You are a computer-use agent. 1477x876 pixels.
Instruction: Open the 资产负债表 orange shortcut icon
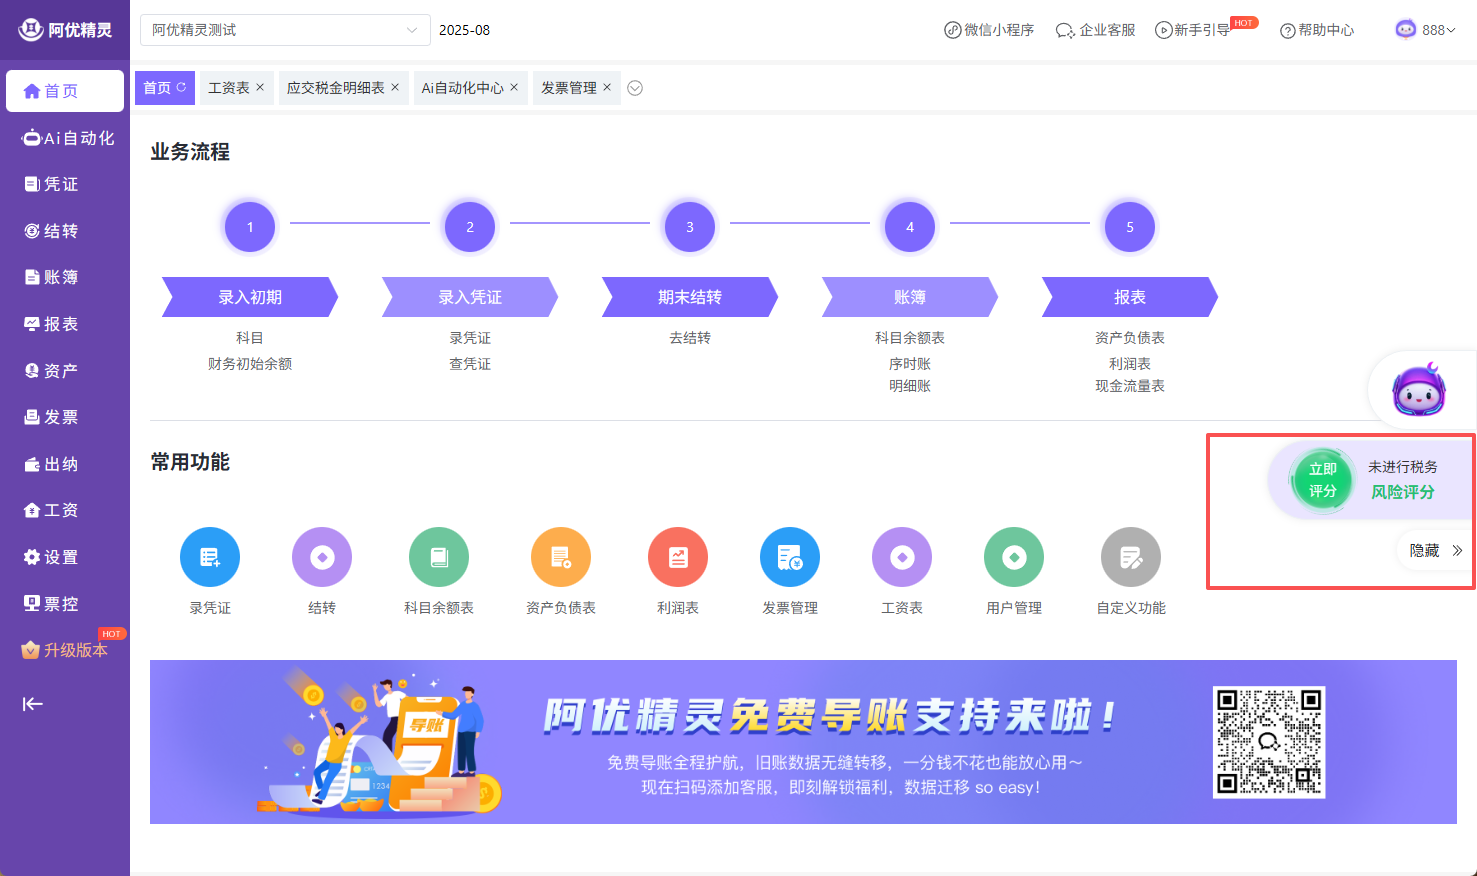point(561,557)
